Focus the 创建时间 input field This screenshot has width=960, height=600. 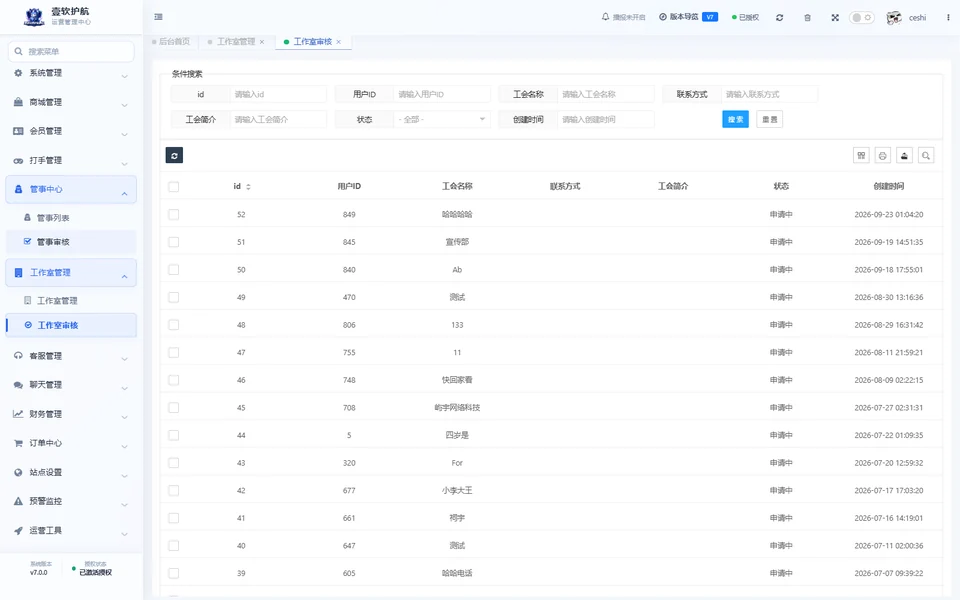(606, 119)
